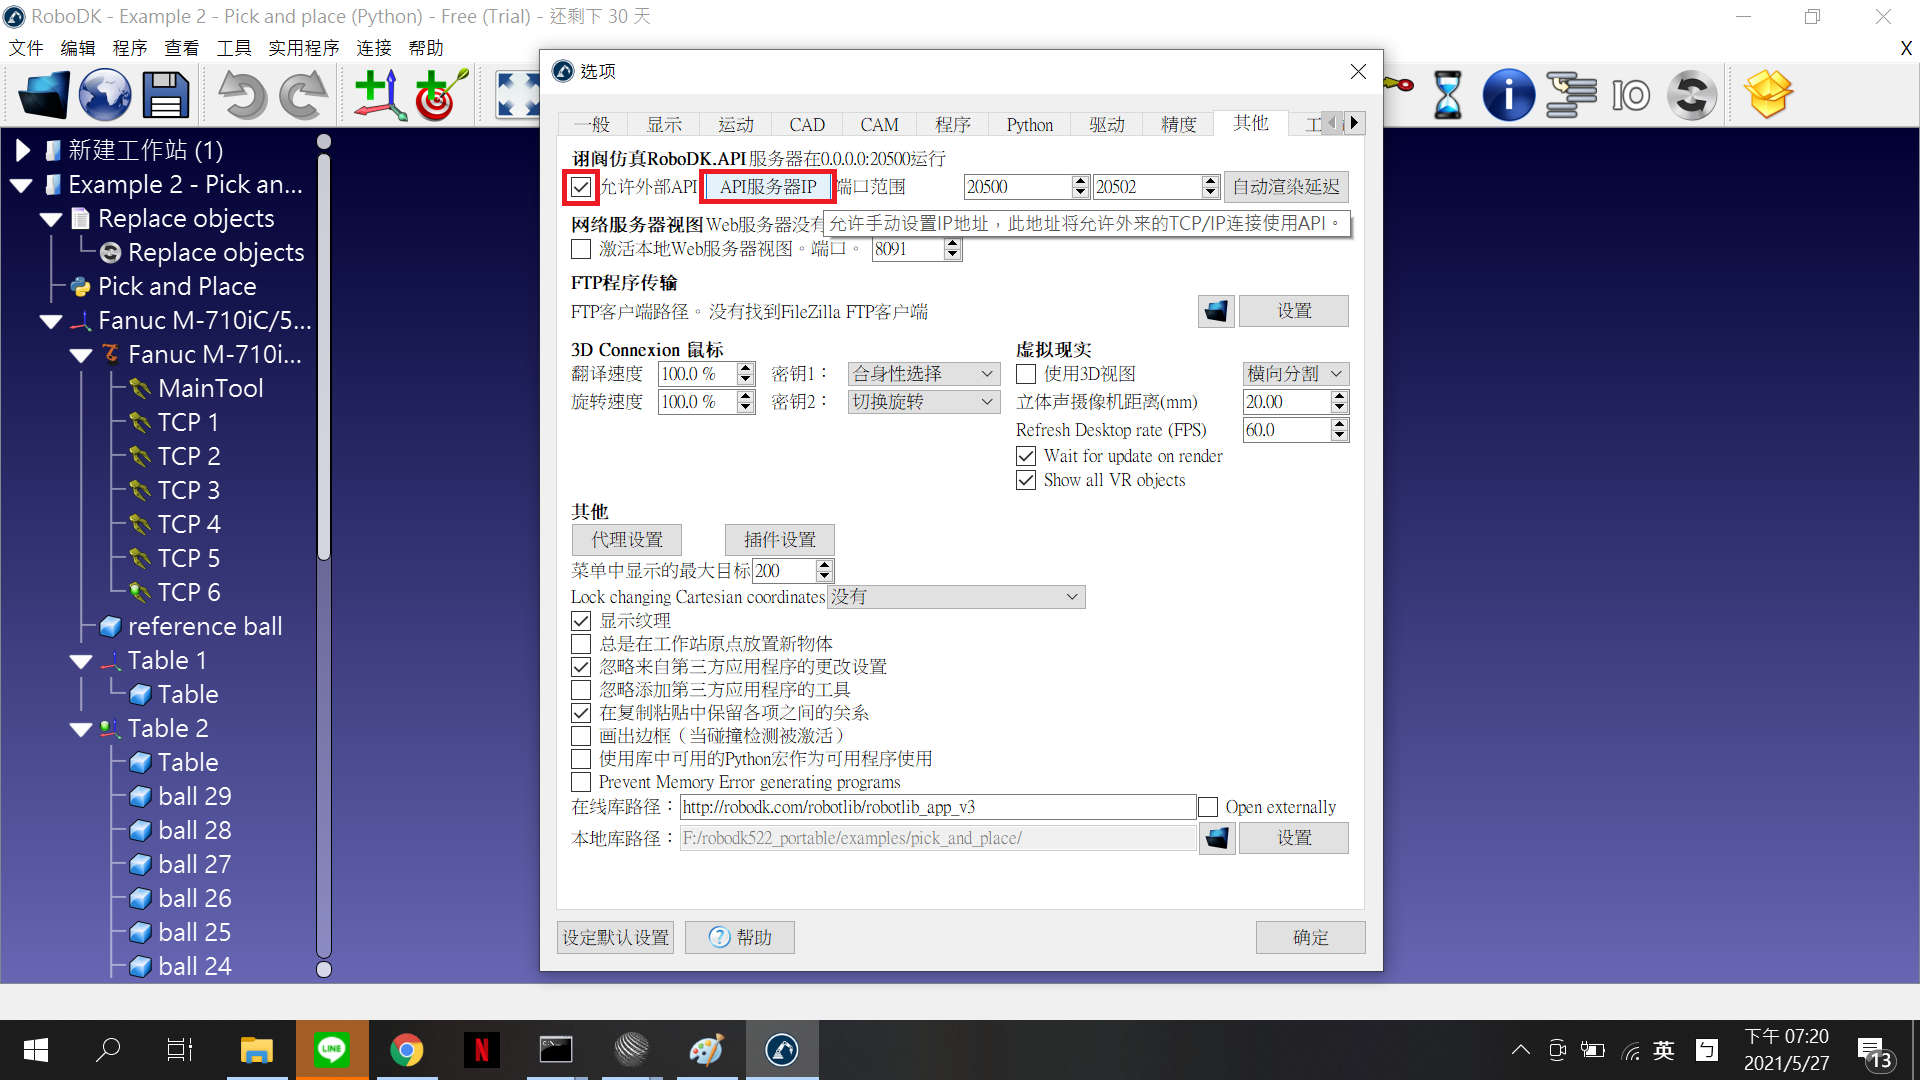Click the blue information icon
This screenshot has width=1920, height=1080.
point(1508,96)
